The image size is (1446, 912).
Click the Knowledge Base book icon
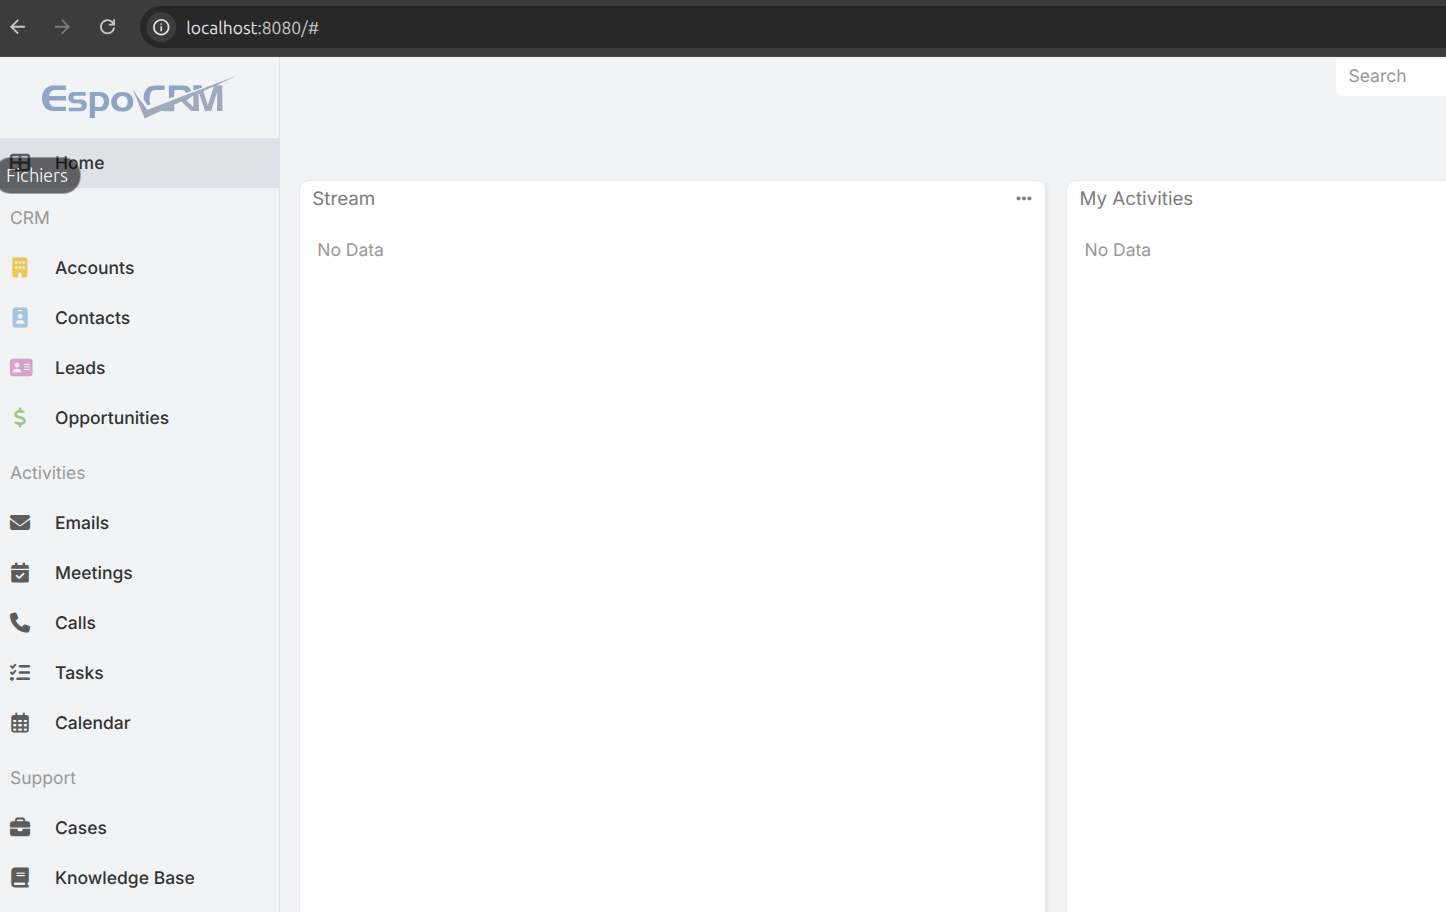[20, 878]
